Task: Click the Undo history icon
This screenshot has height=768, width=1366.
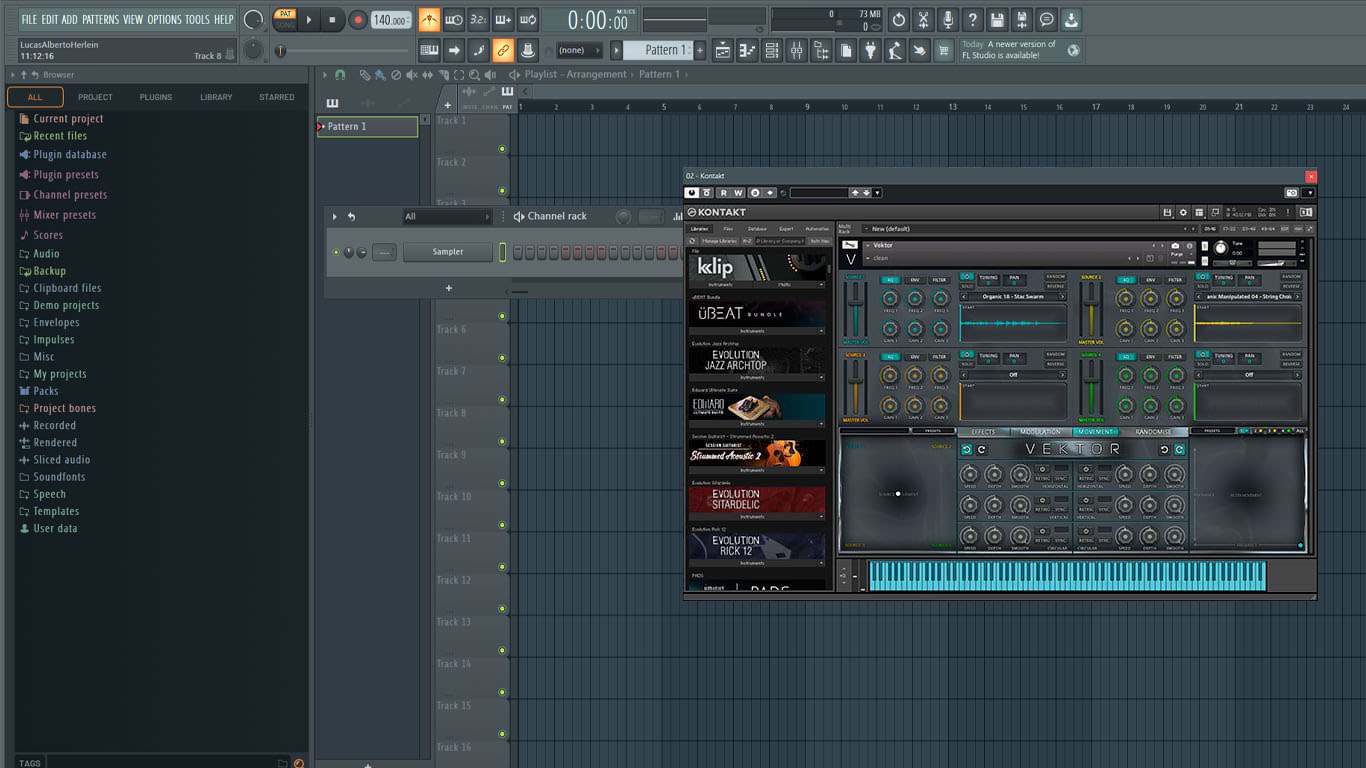Action: click(898, 19)
